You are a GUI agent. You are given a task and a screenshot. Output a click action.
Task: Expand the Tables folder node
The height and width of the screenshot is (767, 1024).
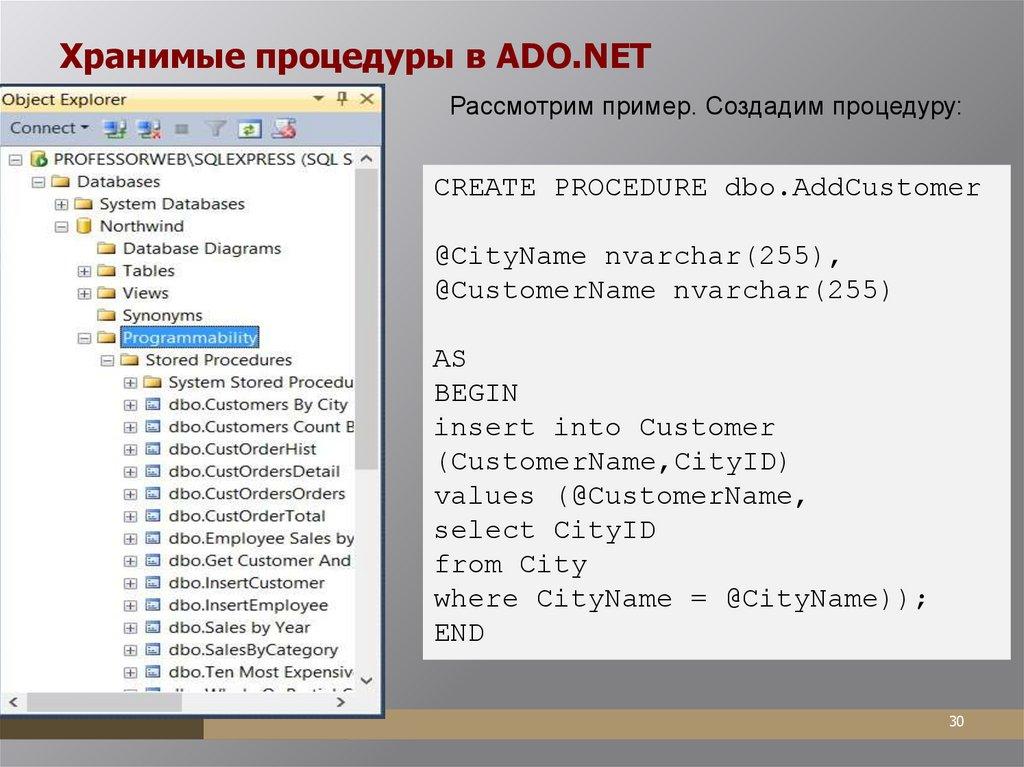(84, 271)
